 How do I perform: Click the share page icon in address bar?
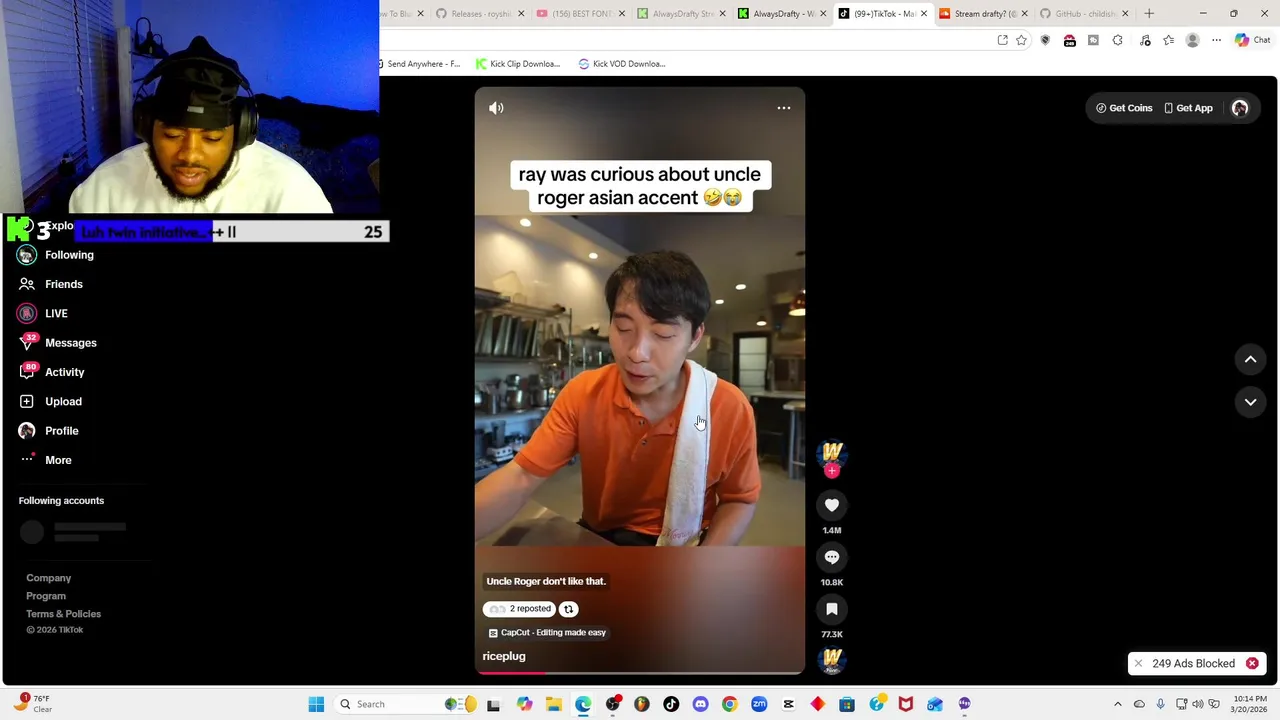pos(1003,40)
